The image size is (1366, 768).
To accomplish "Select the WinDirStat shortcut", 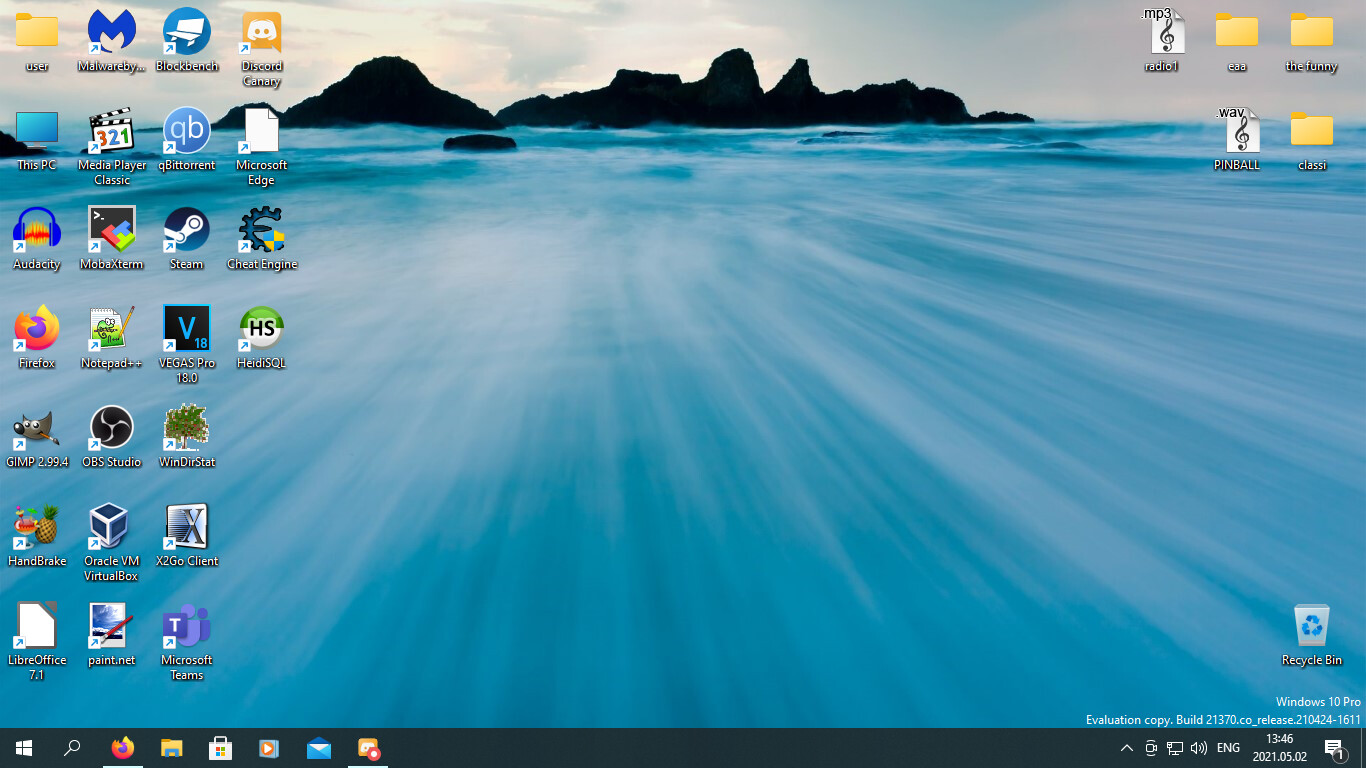I will click(187, 437).
